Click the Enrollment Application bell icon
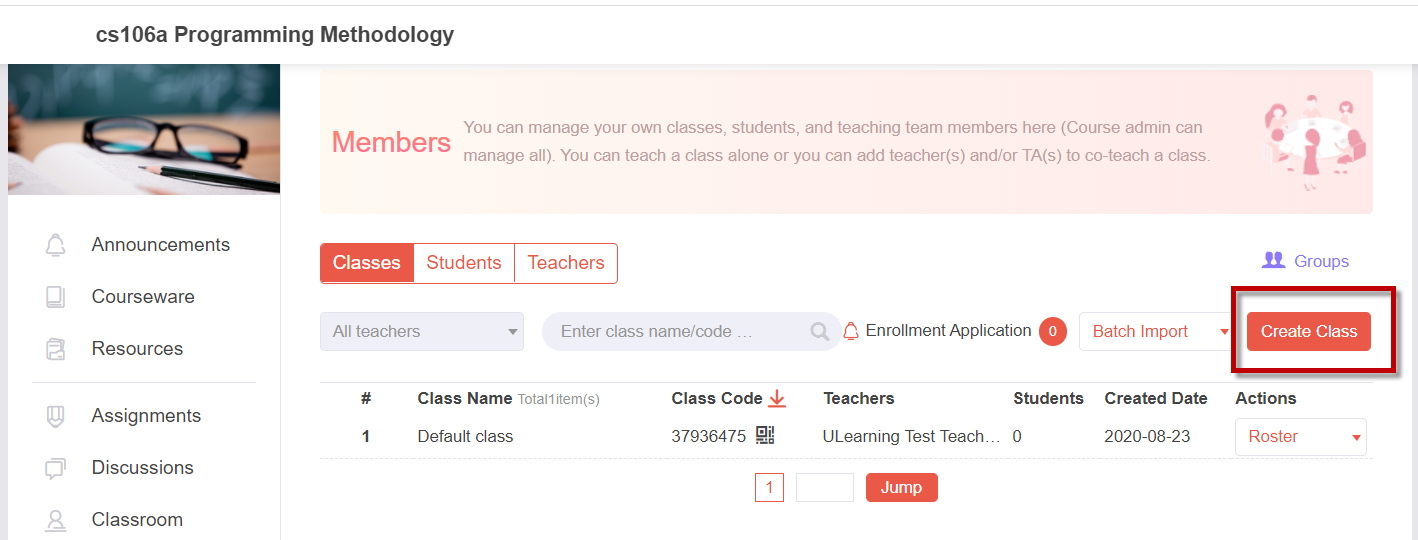This screenshot has width=1418, height=540. point(851,331)
